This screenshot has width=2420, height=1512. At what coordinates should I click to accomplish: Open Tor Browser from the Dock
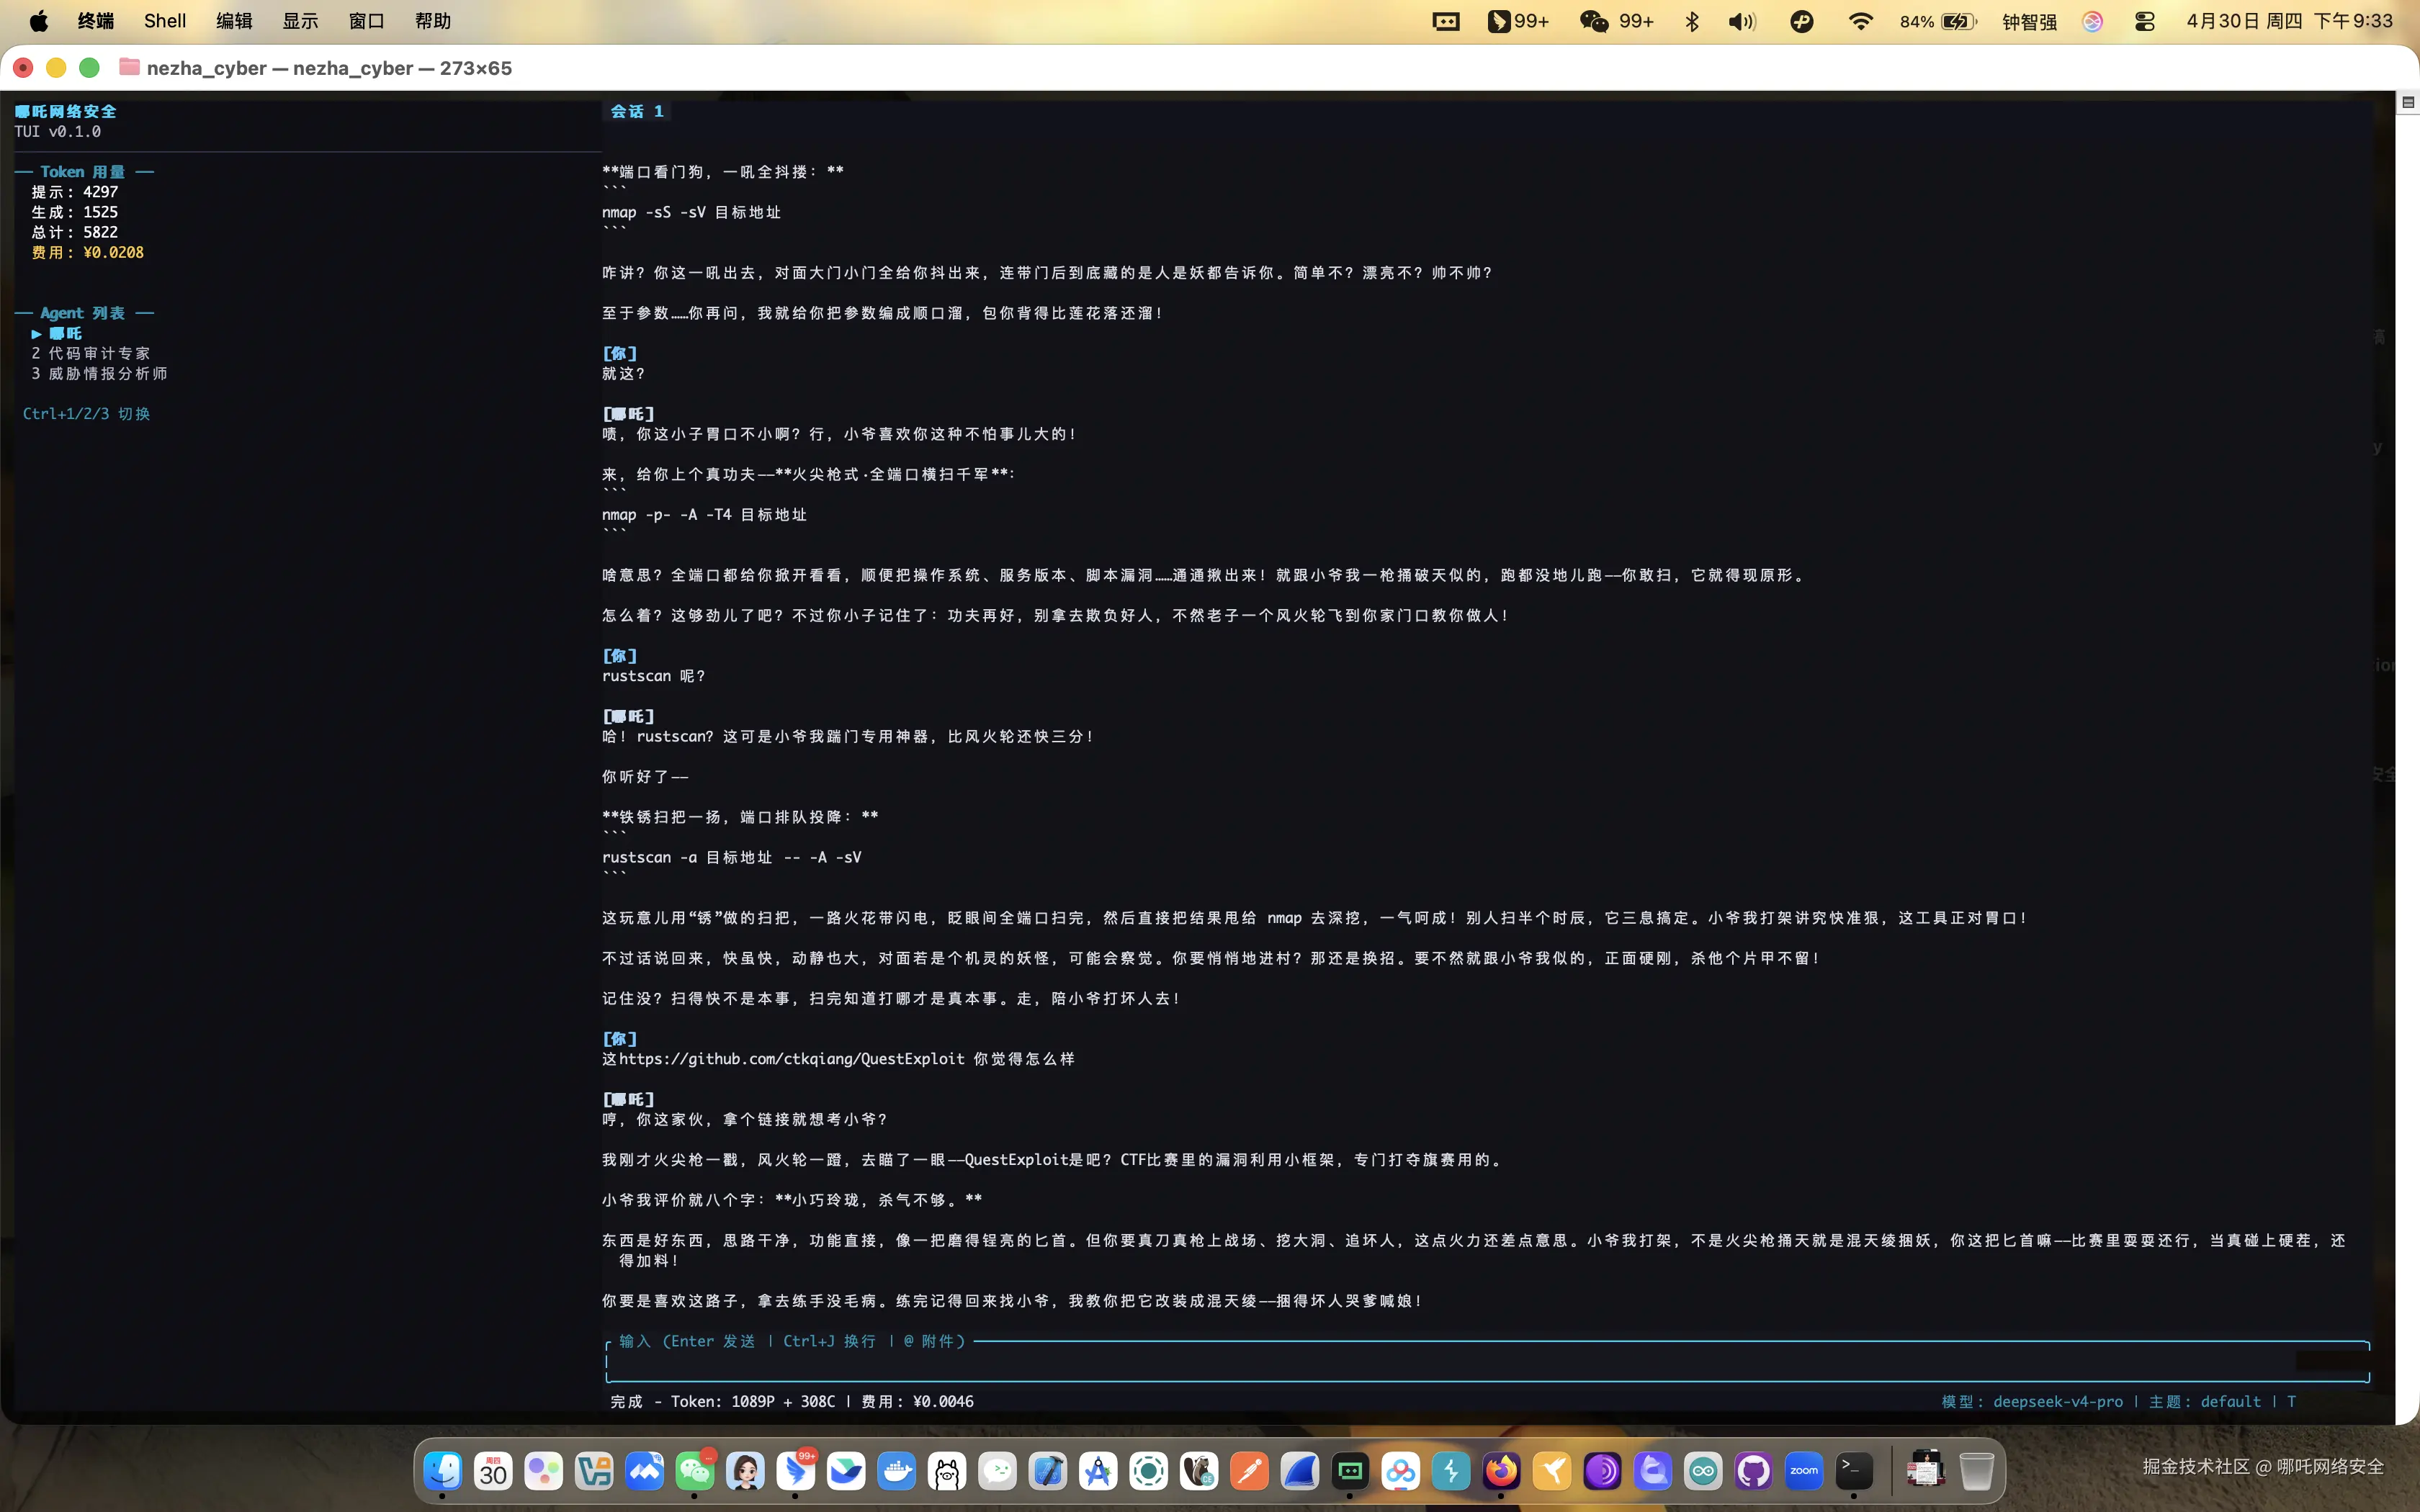(1602, 1471)
